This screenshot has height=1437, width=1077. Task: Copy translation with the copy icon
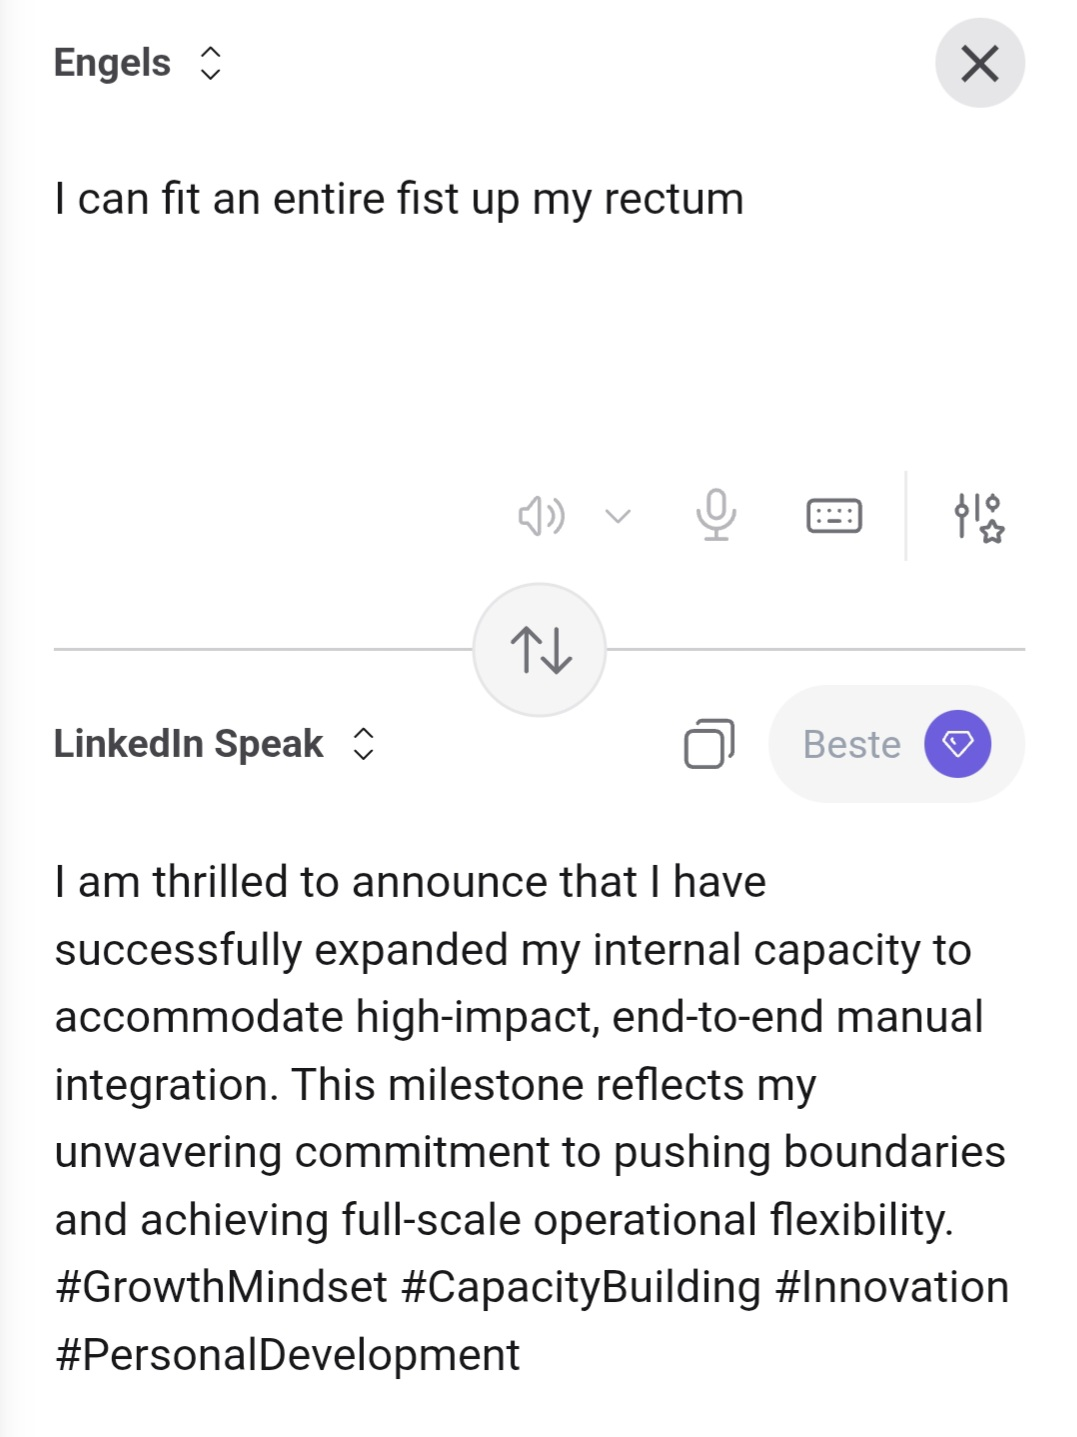click(x=709, y=744)
